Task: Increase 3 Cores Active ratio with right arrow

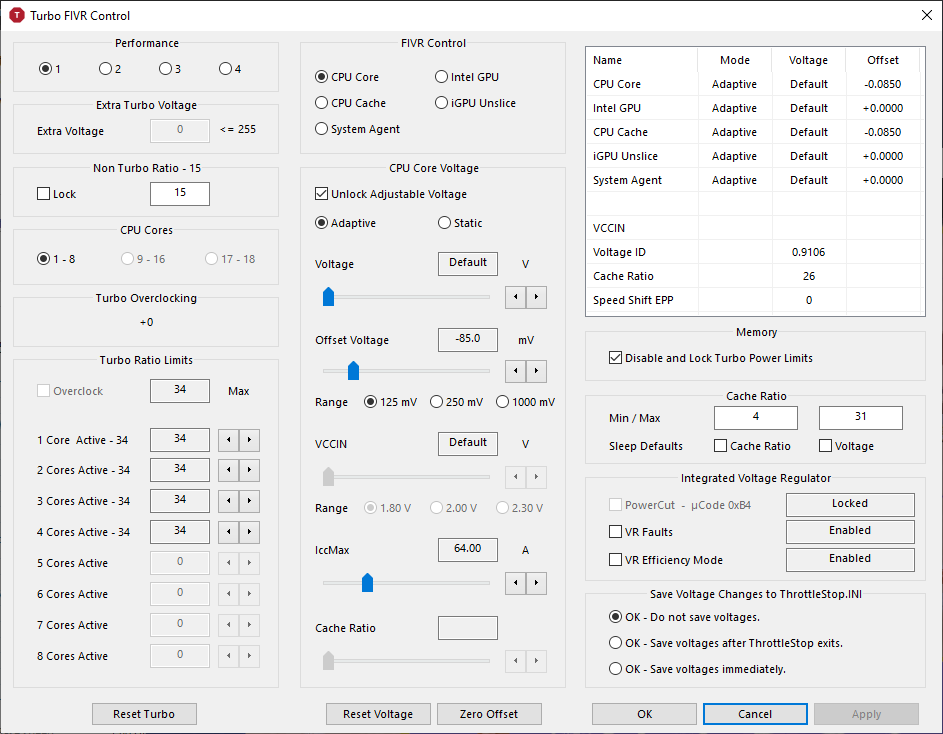Action: click(250, 502)
